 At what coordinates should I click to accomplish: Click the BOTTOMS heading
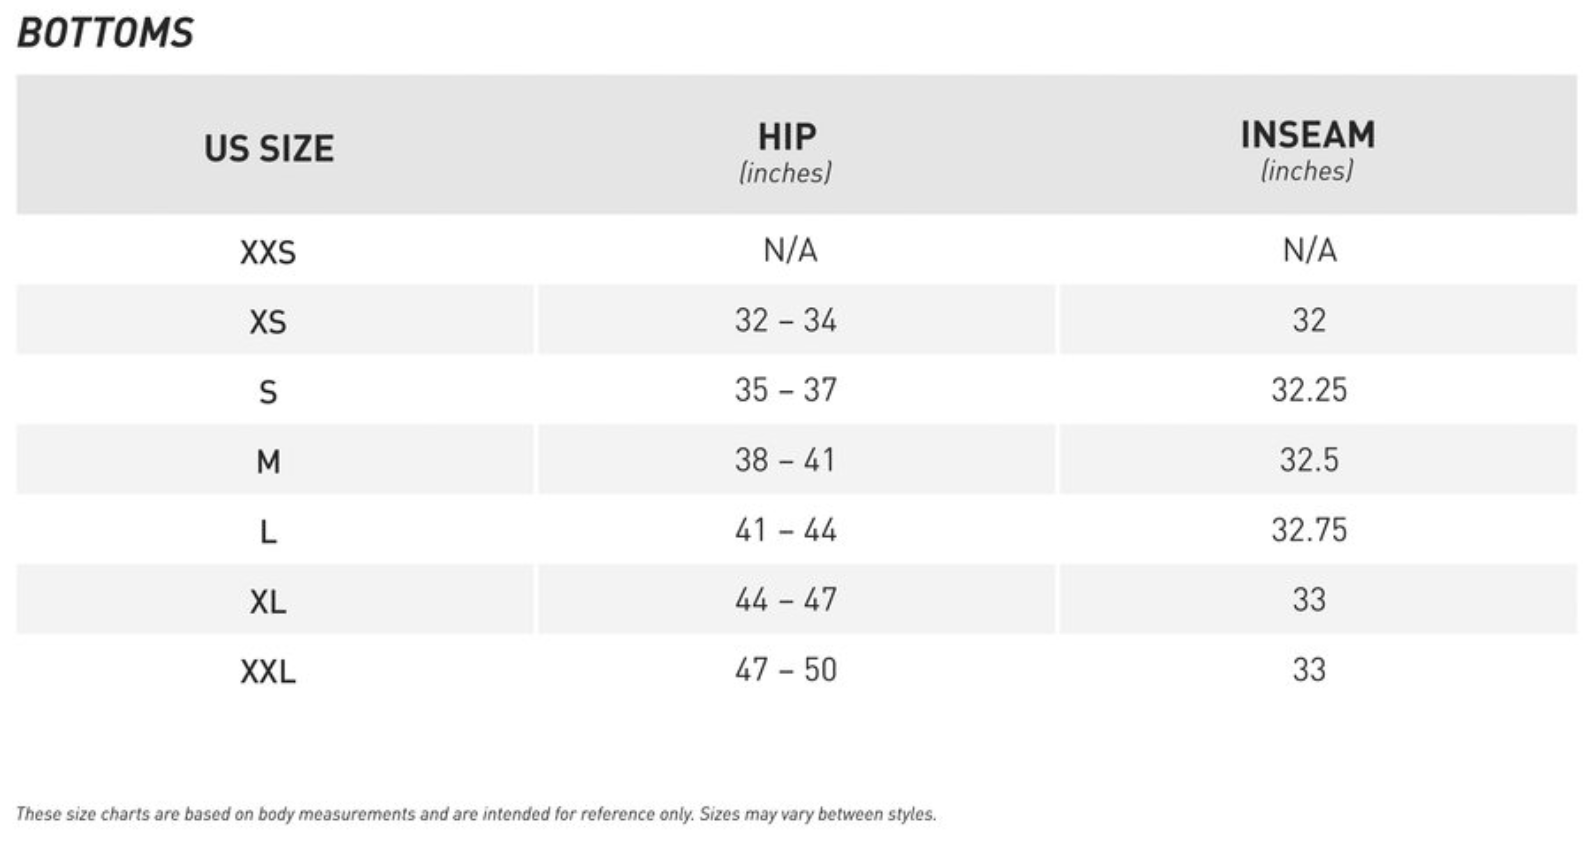click(x=106, y=34)
